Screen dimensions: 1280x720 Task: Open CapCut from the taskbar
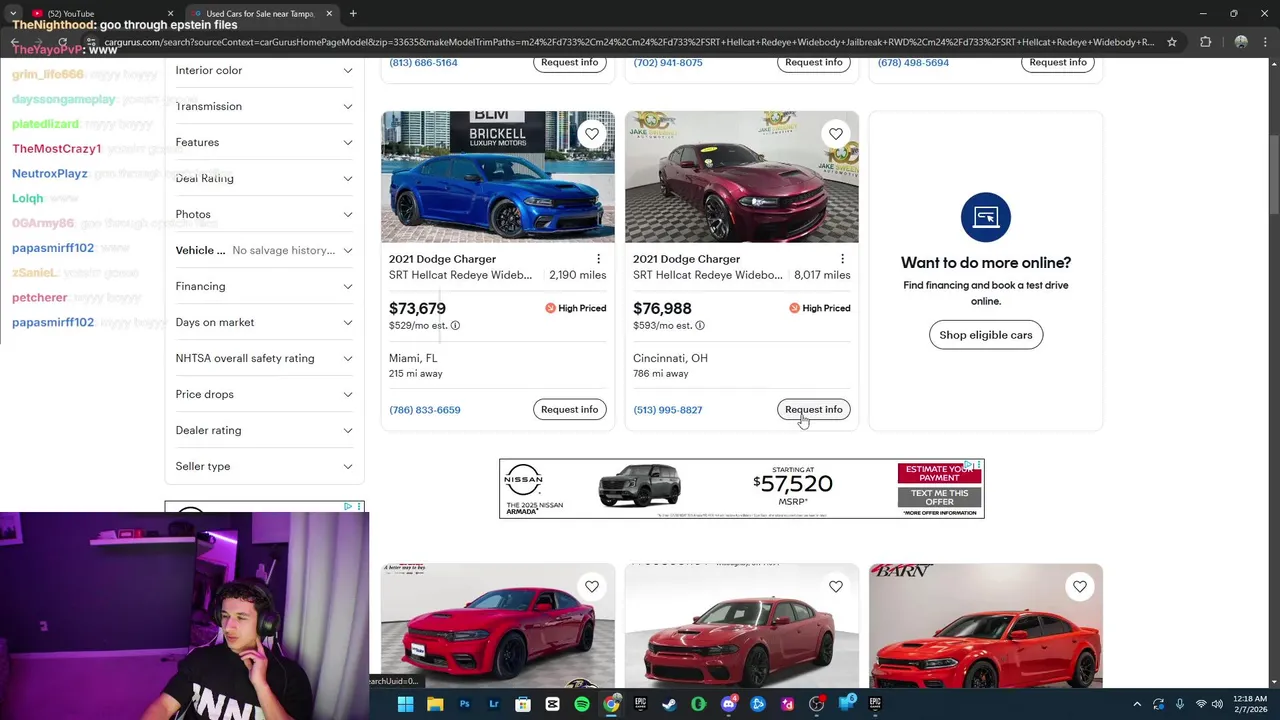point(552,704)
